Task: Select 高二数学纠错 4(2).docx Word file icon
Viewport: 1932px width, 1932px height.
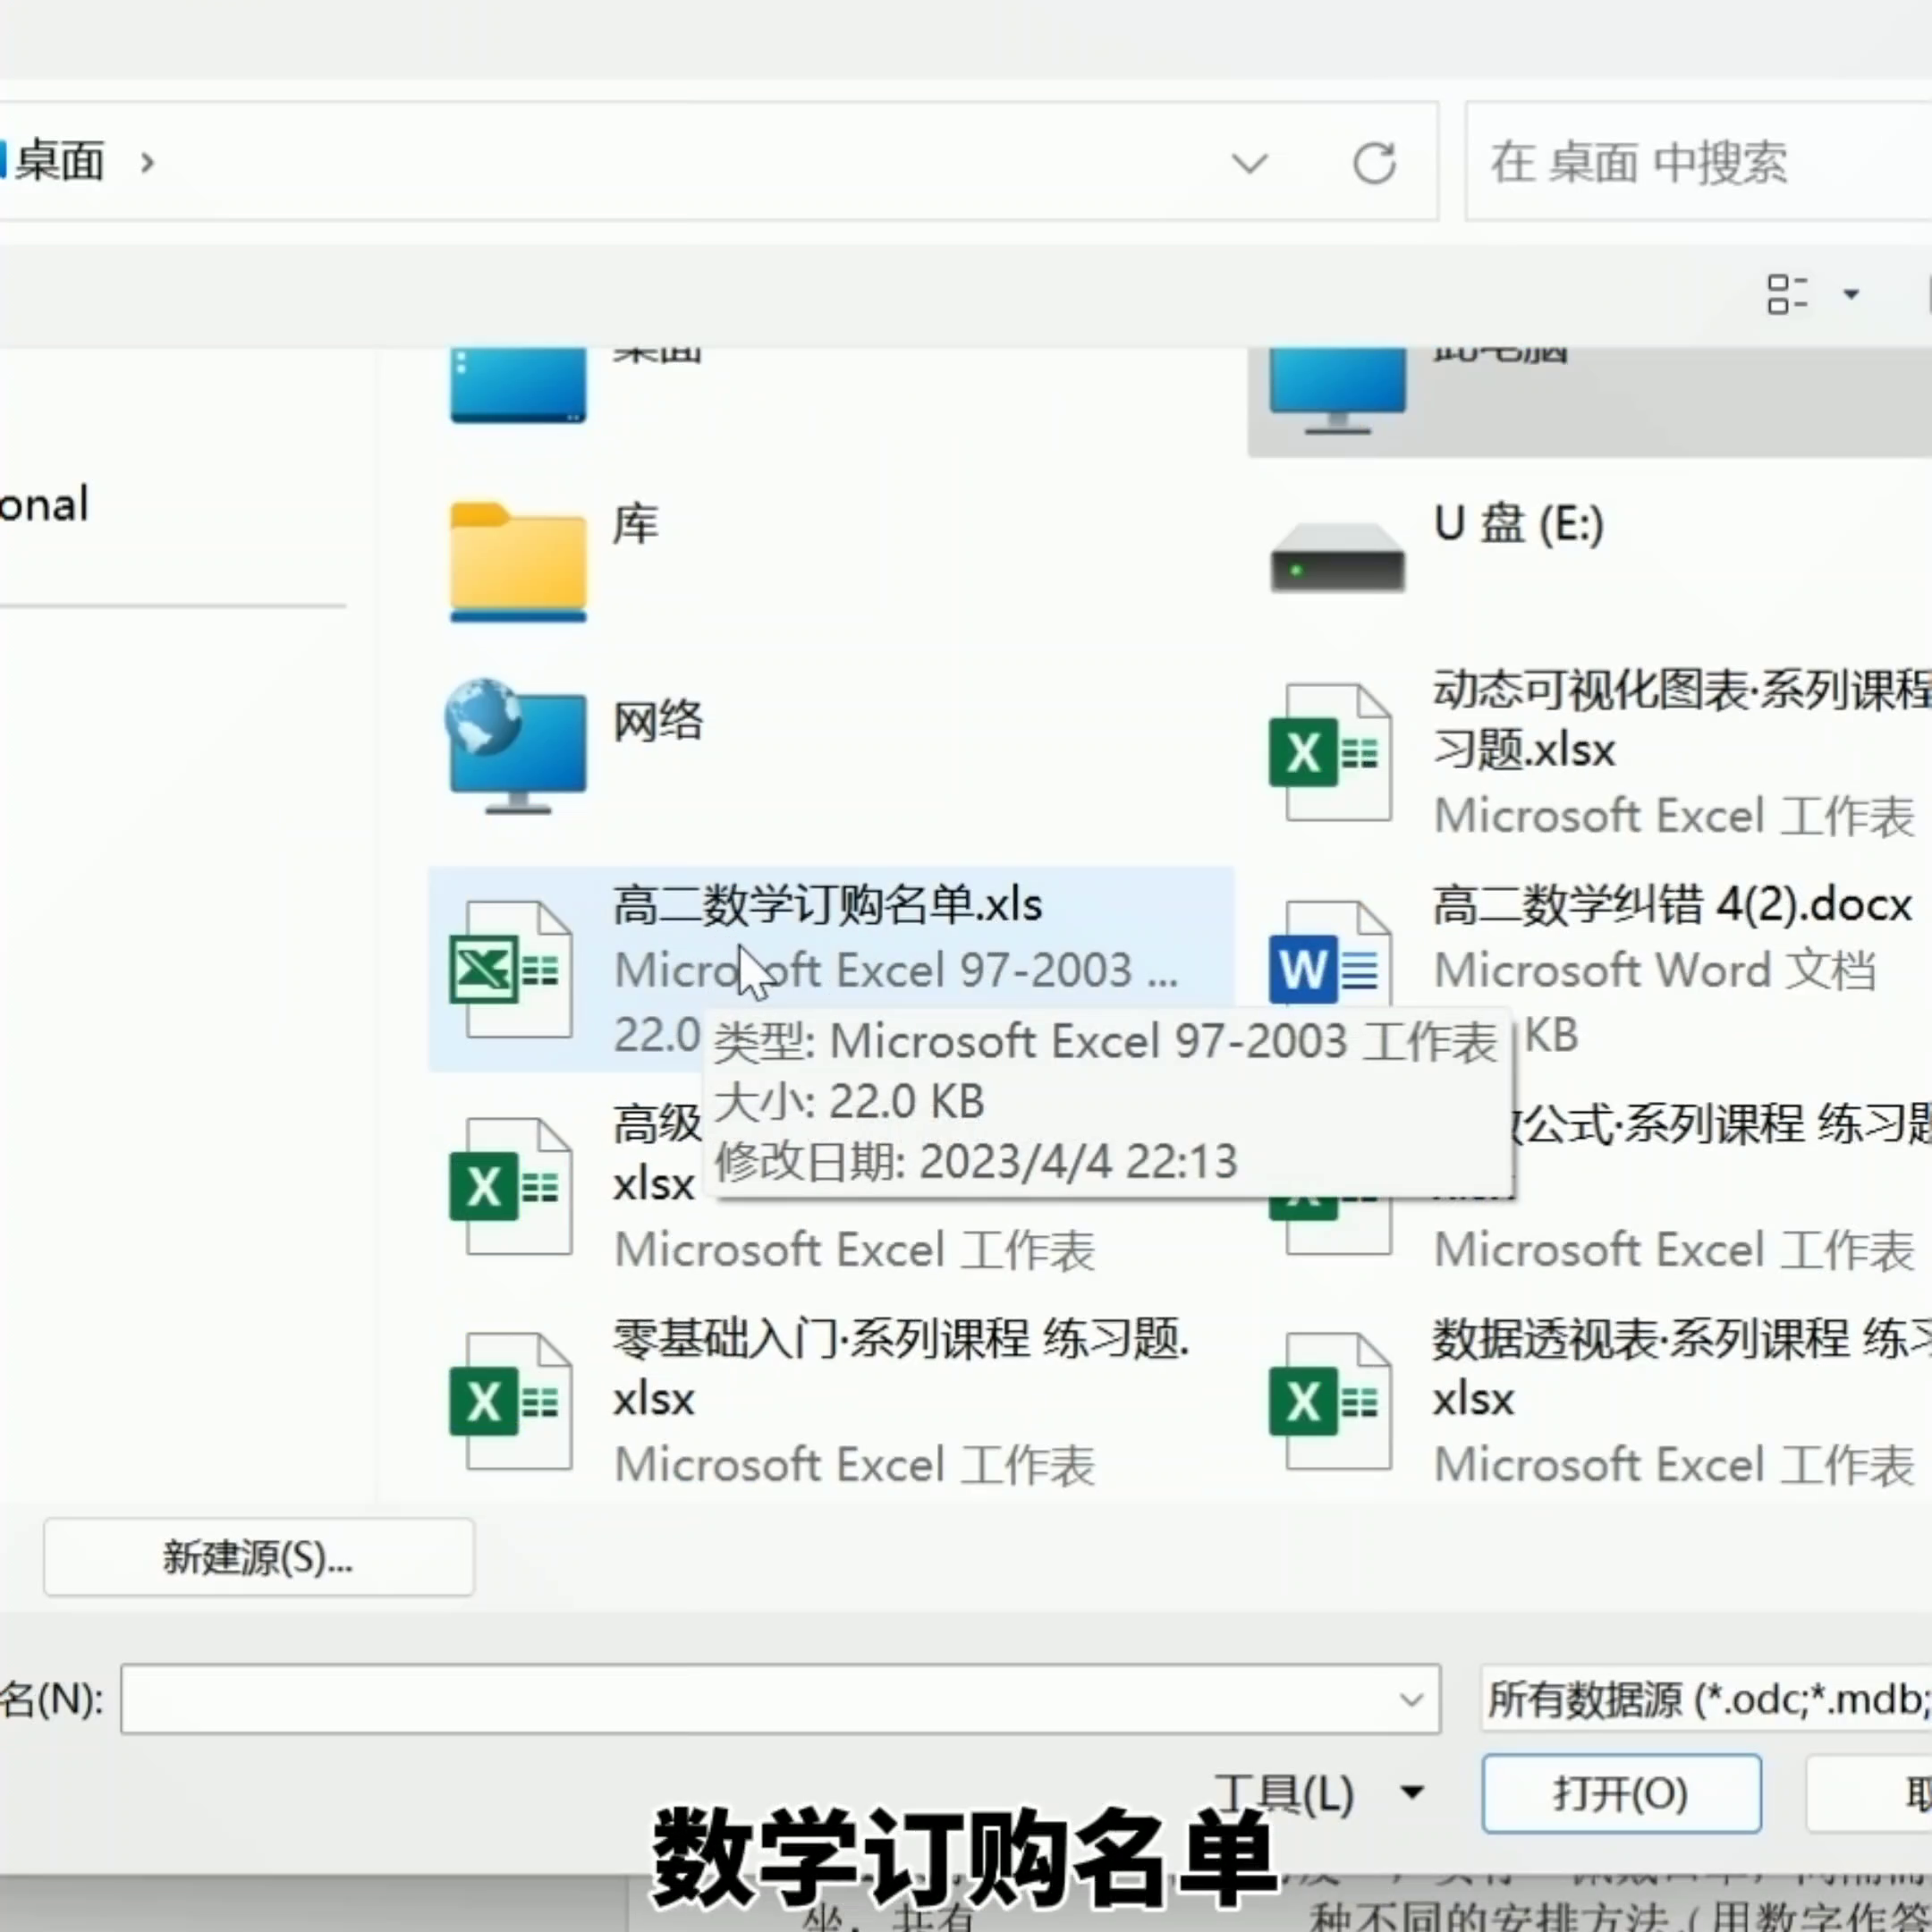Action: pos(1328,962)
